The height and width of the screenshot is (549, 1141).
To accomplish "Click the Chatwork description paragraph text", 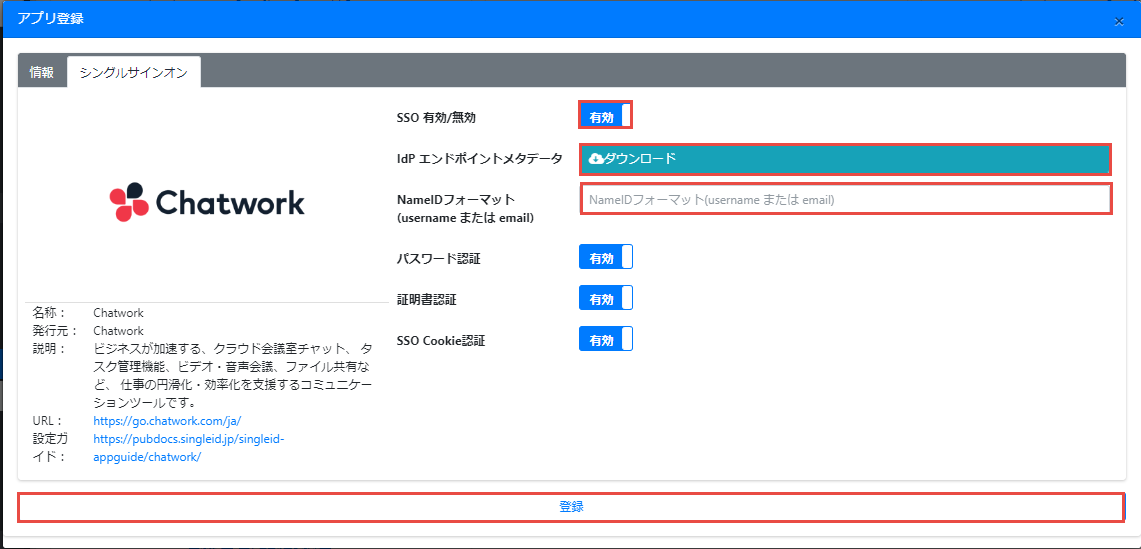I will click(x=232, y=376).
